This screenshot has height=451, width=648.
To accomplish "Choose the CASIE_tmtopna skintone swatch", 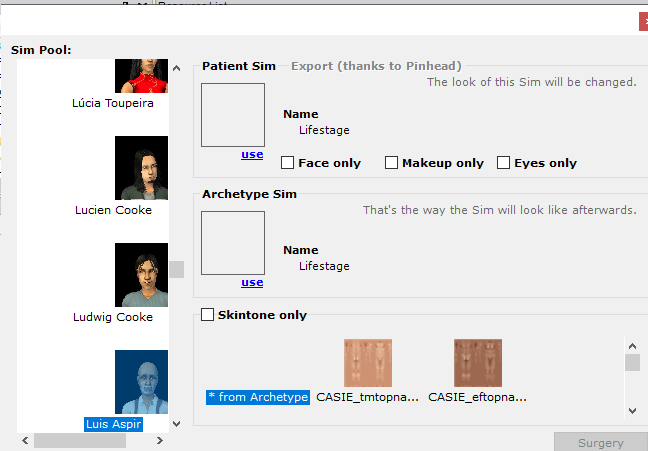I will [x=368, y=363].
